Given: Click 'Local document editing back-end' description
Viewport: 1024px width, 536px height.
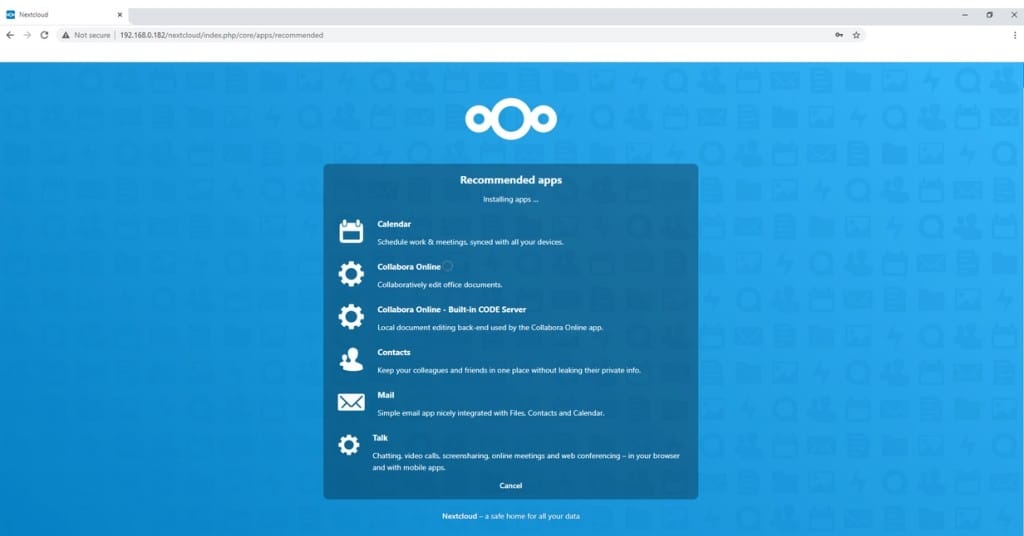Looking at the screenshot, I should (490, 328).
